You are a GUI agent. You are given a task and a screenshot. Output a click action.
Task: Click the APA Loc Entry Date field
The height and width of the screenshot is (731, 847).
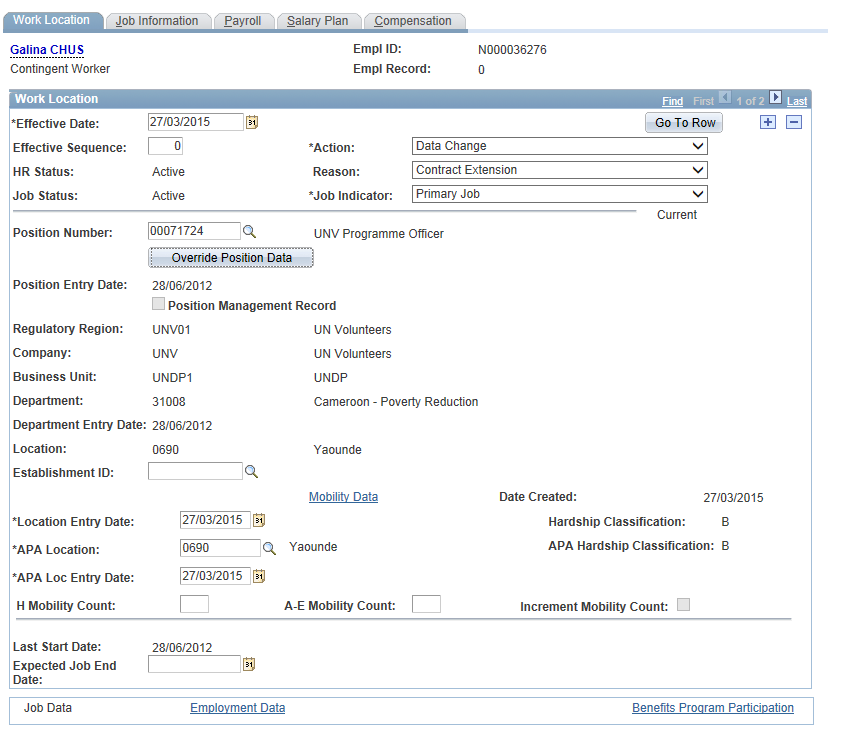pyautogui.click(x=215, y=576)
